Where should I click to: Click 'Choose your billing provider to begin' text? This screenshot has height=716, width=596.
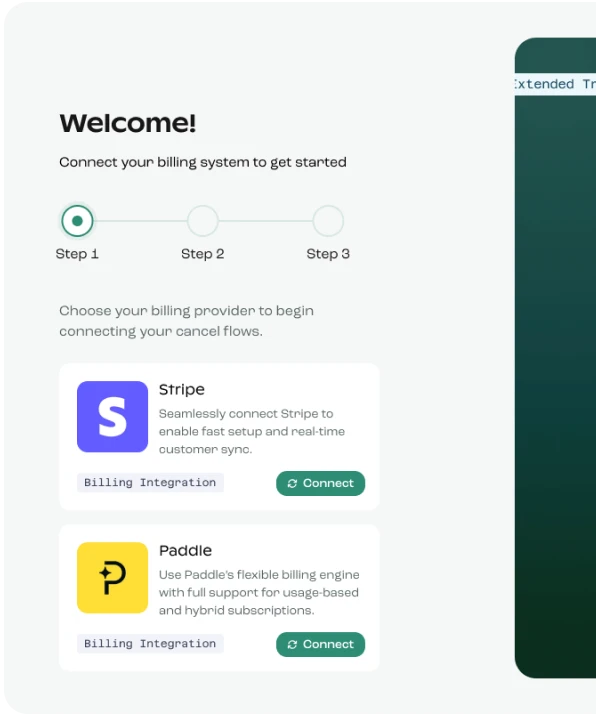[x=186, y=311]
